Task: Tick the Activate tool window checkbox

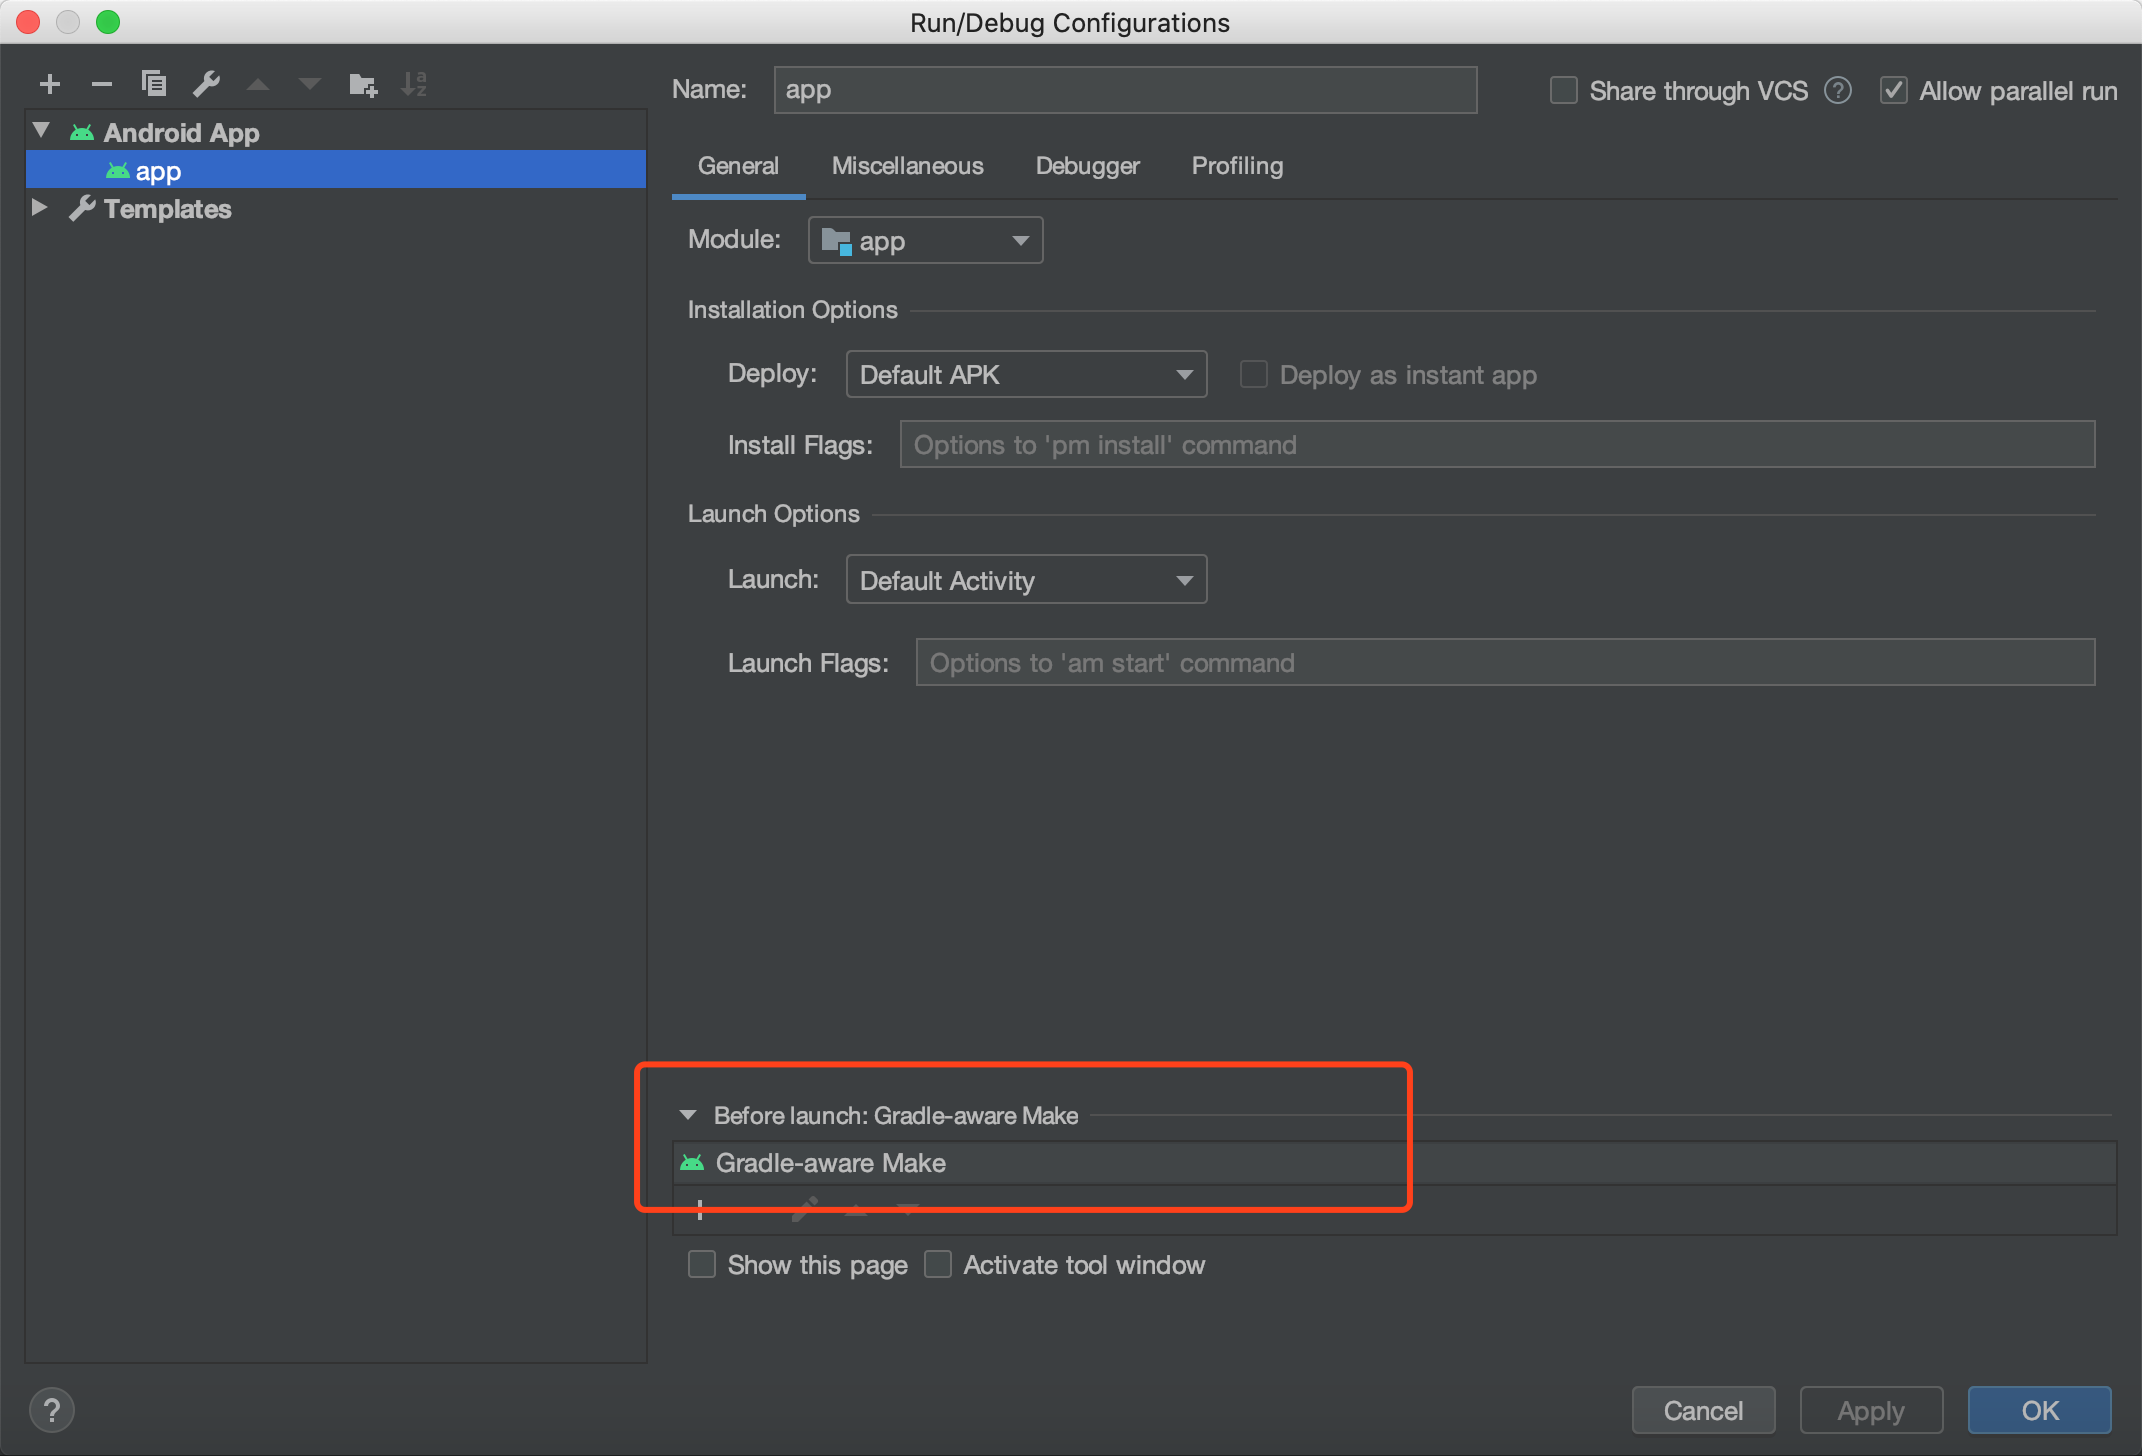Action: (x=938, y=1265)
